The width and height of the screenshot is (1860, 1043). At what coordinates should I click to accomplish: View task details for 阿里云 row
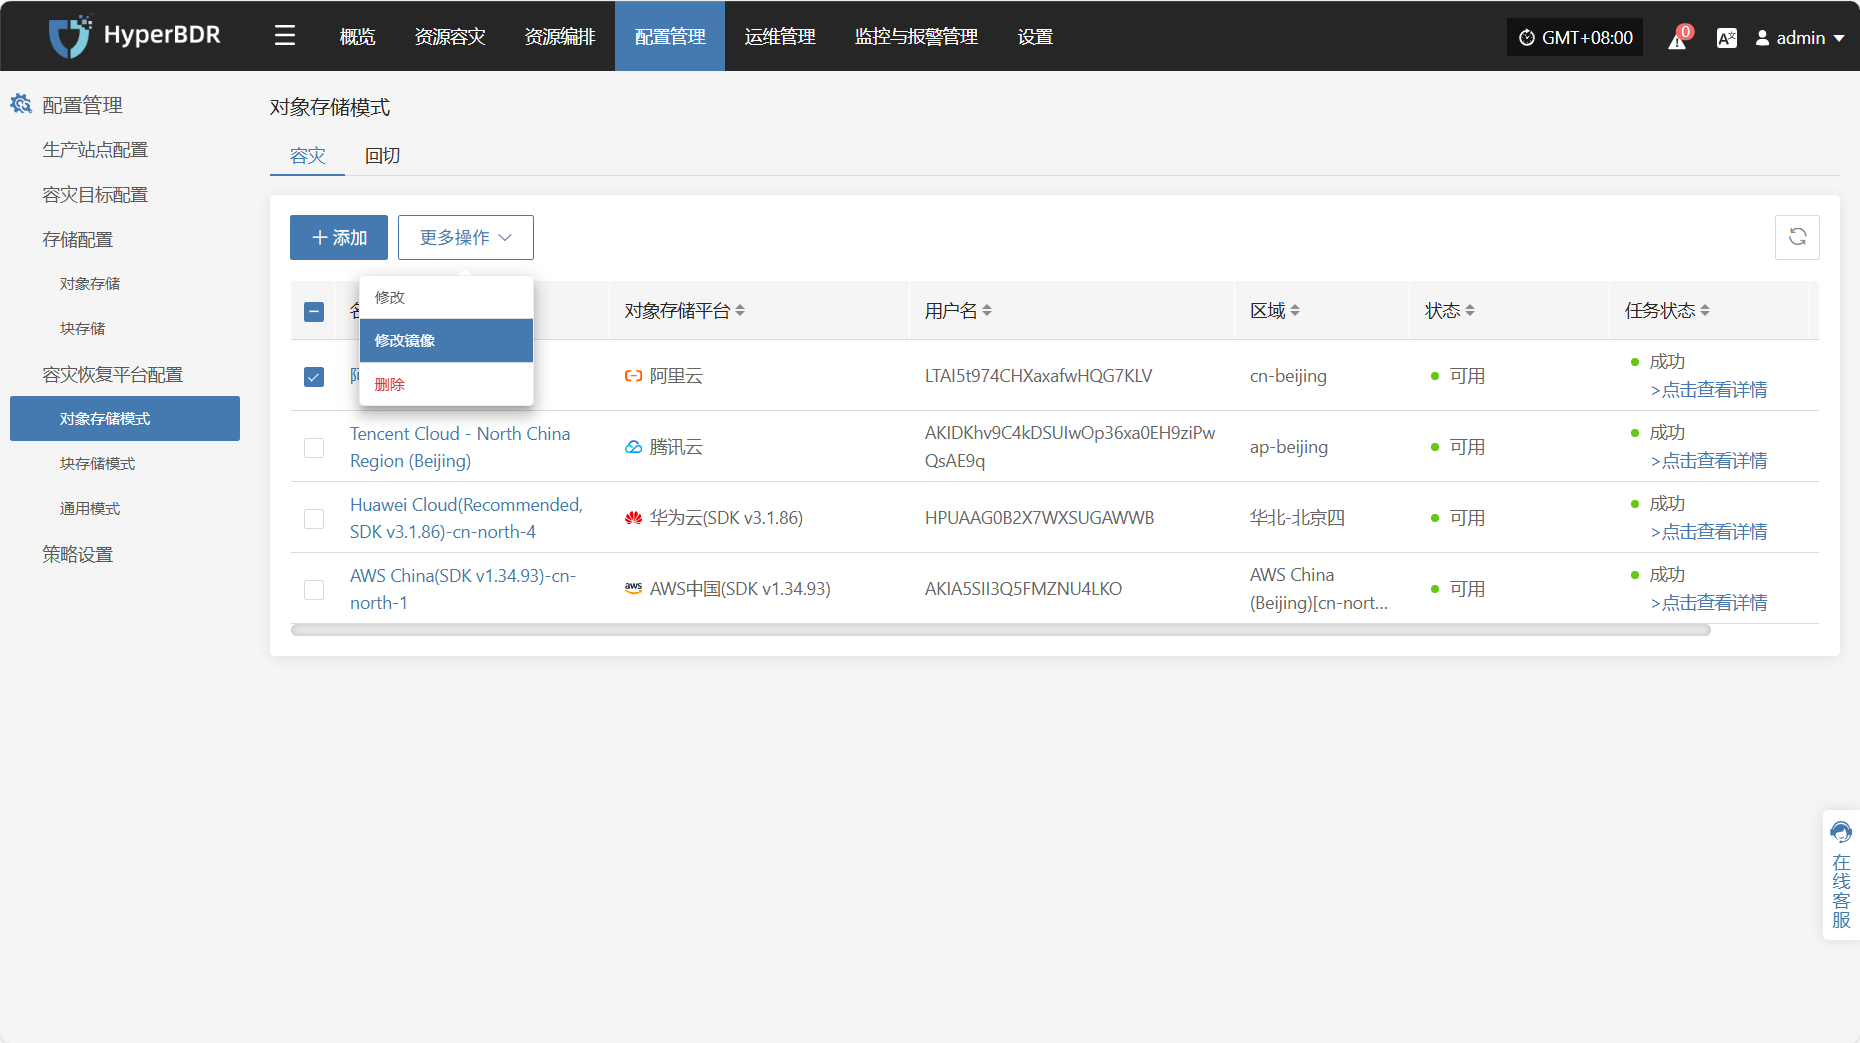click(x=1709, y=390)
